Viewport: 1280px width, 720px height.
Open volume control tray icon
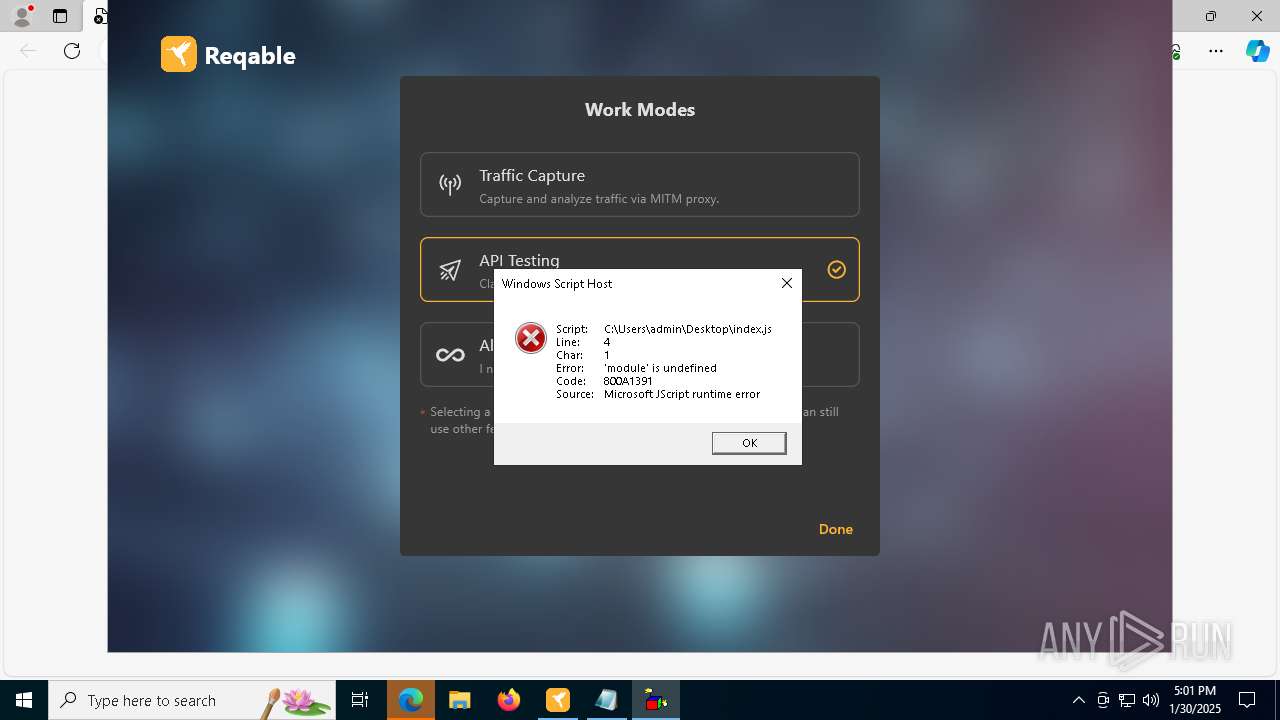pyautogui.click(x=1151, y=700)
